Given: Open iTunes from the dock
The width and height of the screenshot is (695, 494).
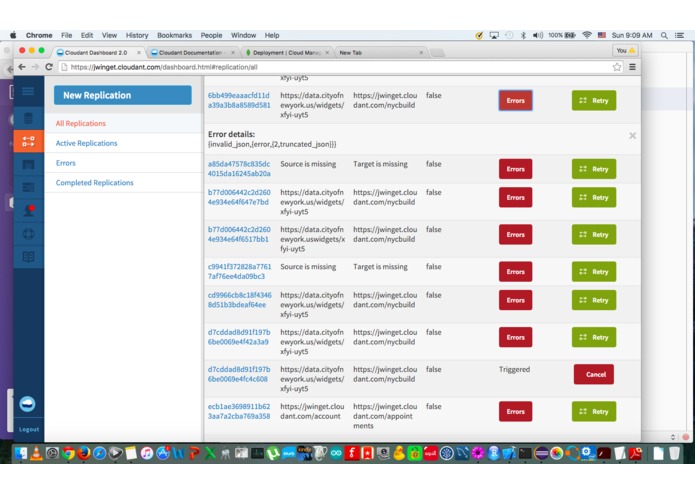Looking at the screenshot, I should coord(147,453).
